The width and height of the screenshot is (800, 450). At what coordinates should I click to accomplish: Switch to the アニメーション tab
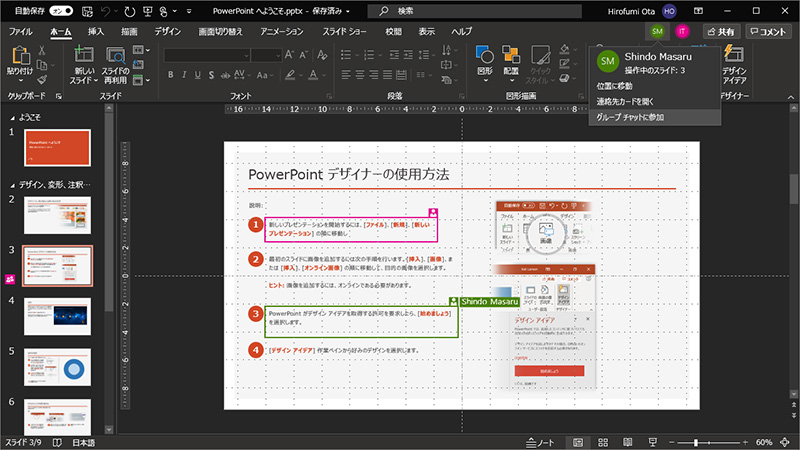pos(282,32)
